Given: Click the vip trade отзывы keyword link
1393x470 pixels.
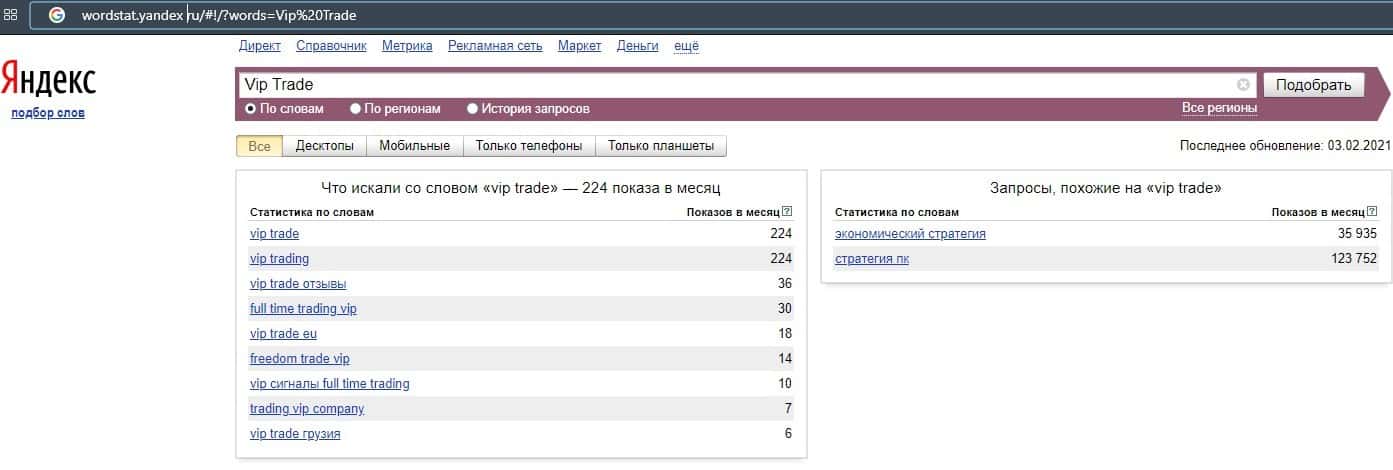Looking at the screenshot, I should click(x=298, y=284).
